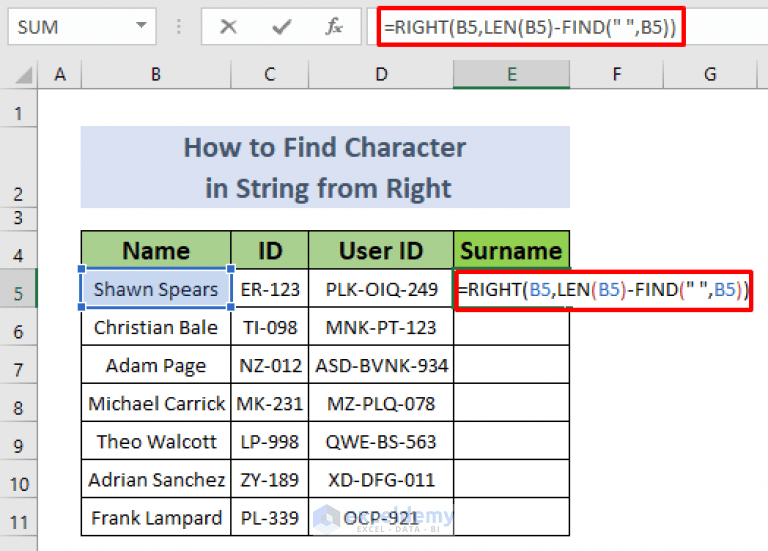The image size is (768, 551).
Task: Select all cells via corner triangle
Action: coord(23,74)
